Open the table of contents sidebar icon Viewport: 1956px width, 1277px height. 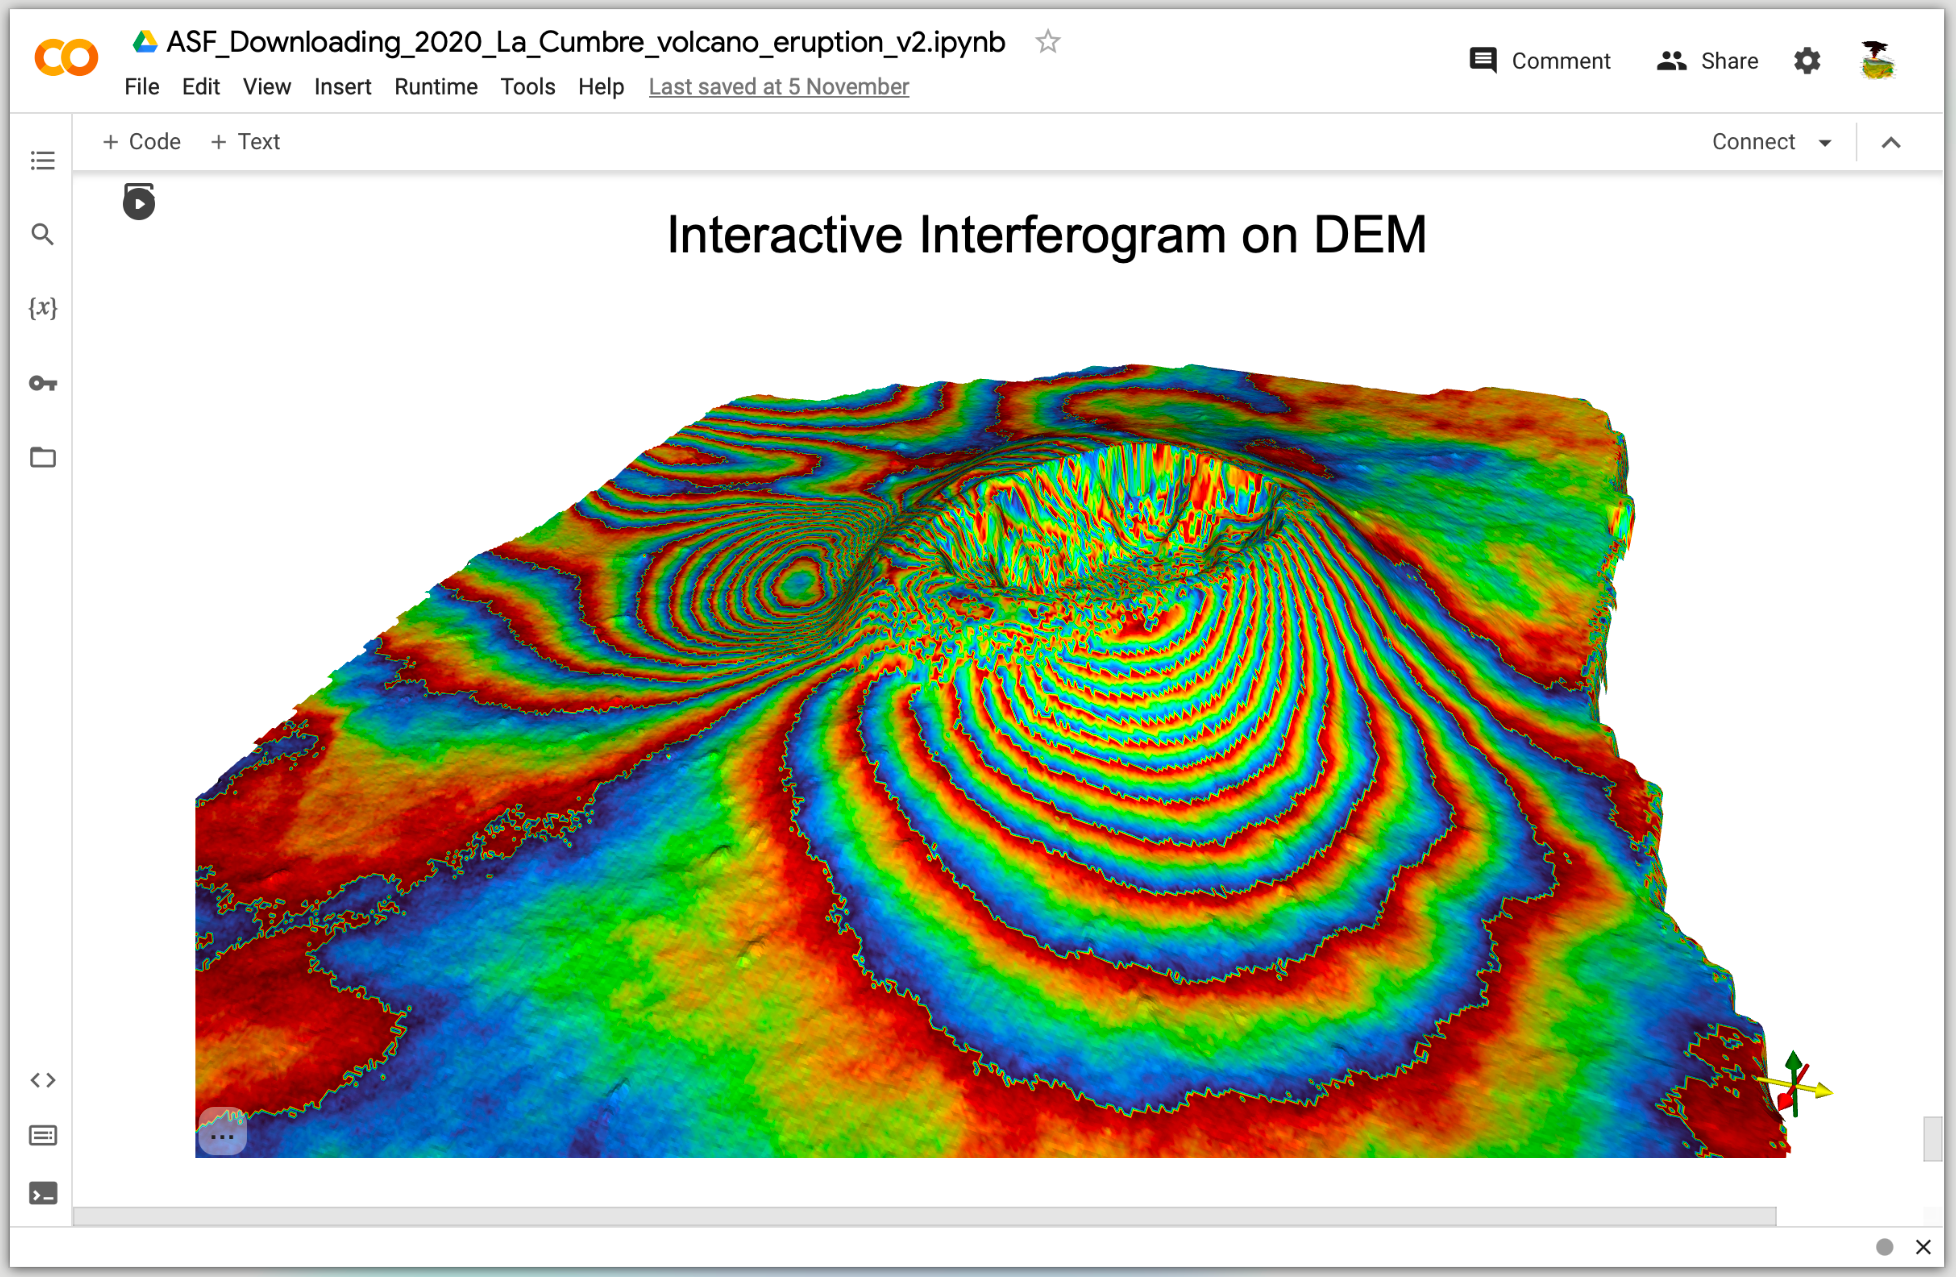pos(42,160)
